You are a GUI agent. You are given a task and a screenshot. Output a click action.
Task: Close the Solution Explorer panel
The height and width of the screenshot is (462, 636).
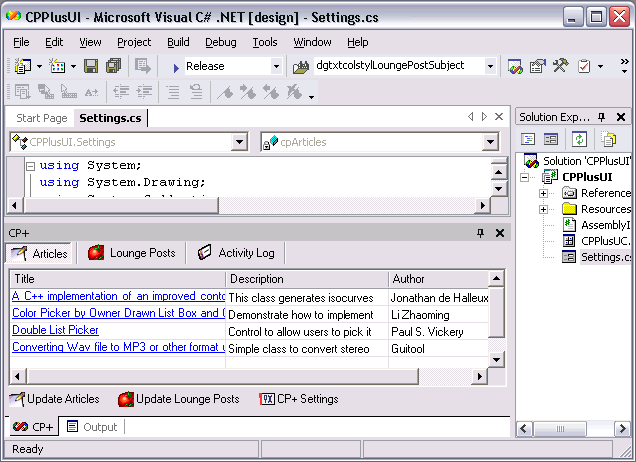click(621, 117)
